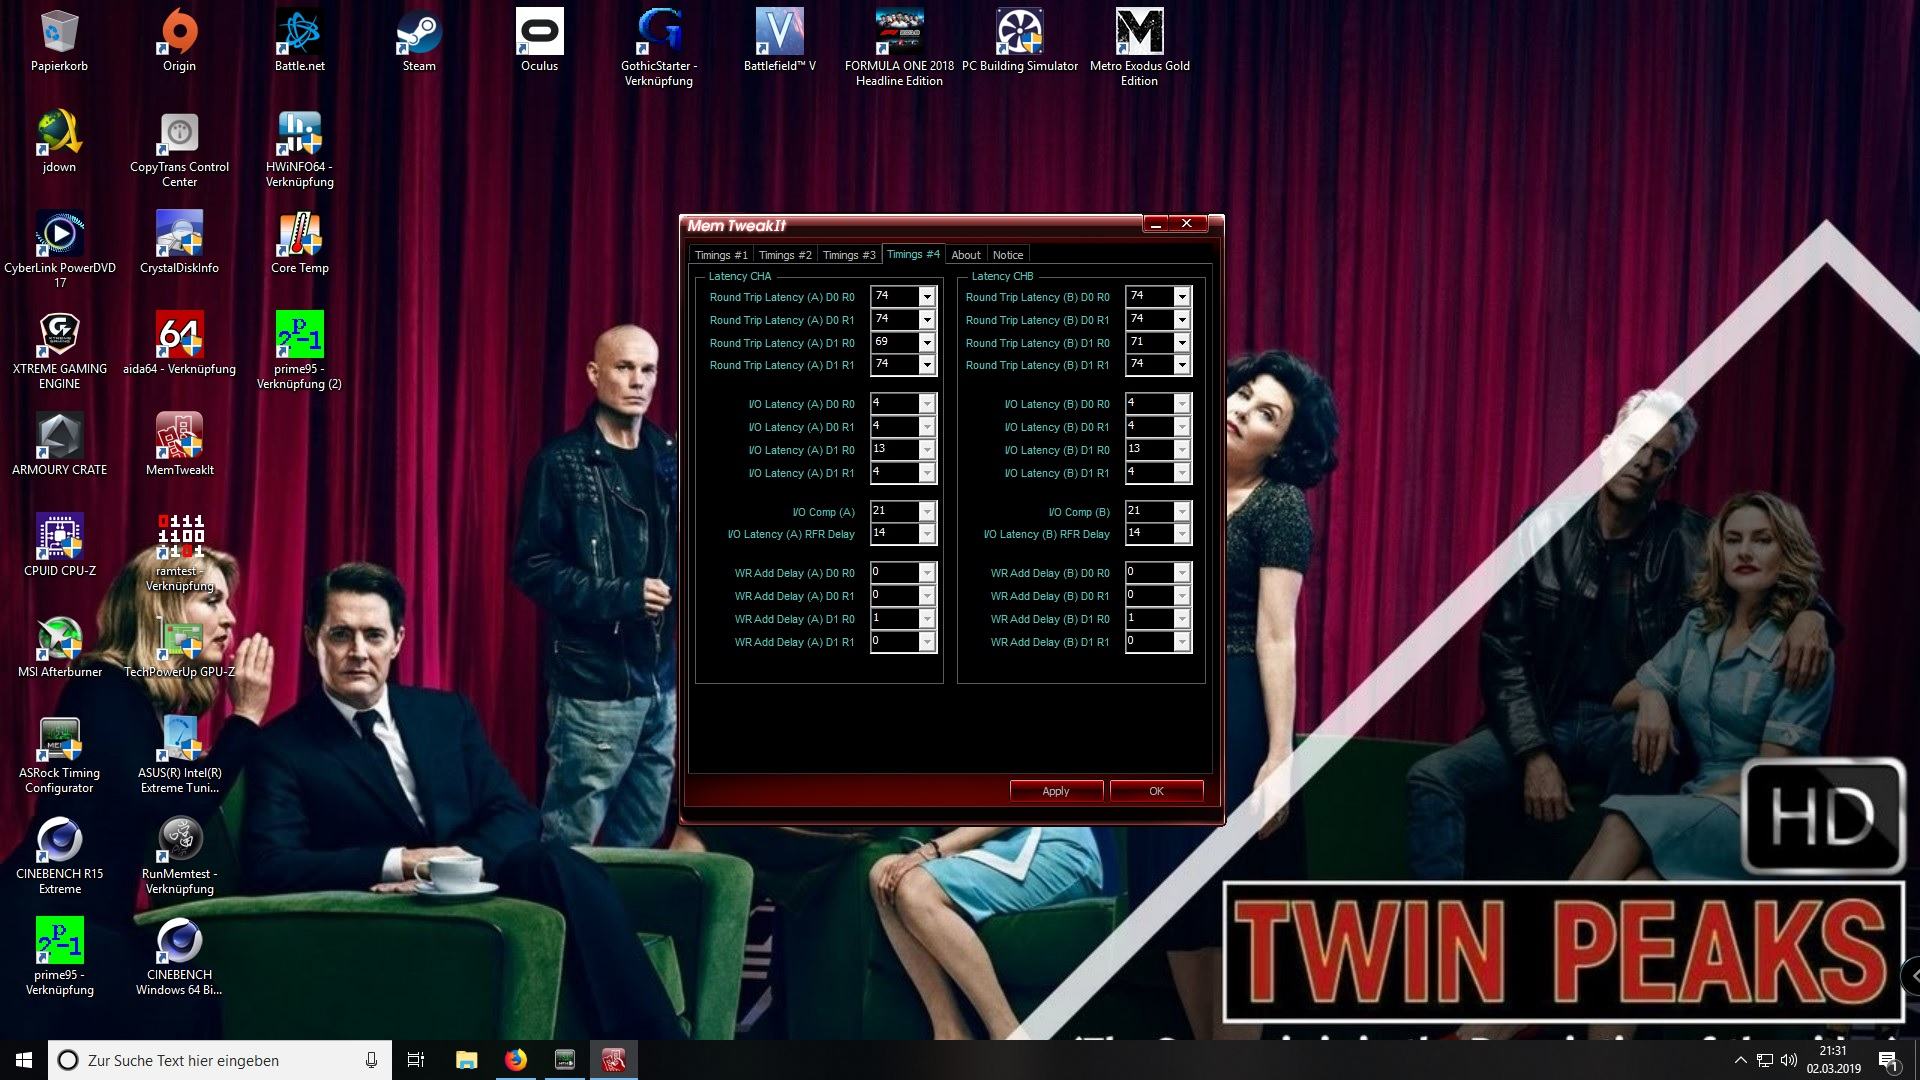The width and height of the screenshot is (1920, 1080).
Task: Click the OK button in Mem TweakIt
Action: (1156, 791)
